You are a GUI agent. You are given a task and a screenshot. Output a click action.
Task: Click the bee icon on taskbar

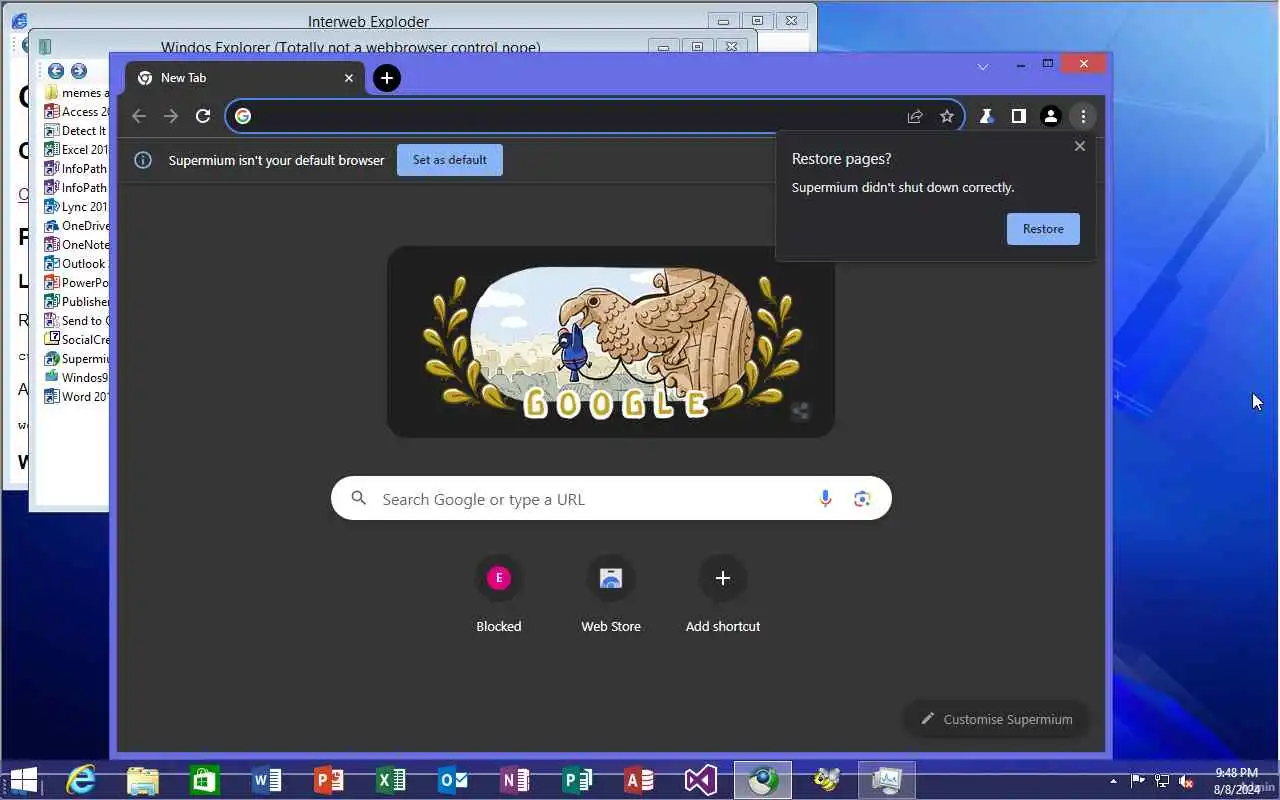(826, 780)
